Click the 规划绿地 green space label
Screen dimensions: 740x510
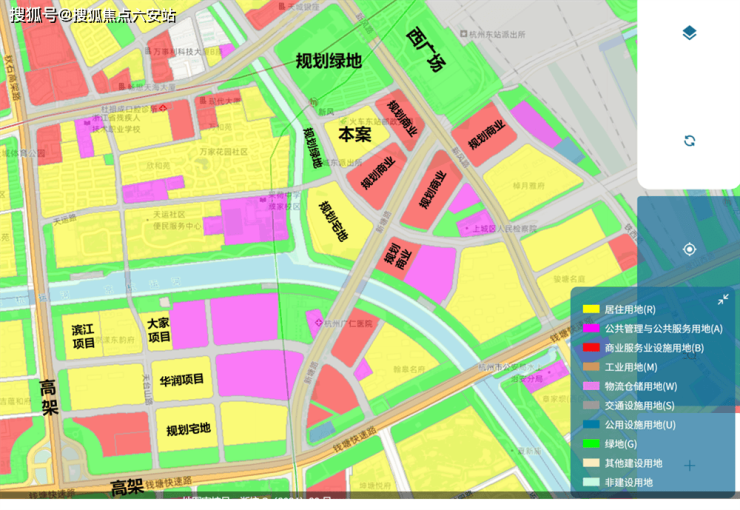[x=328, y=61]
